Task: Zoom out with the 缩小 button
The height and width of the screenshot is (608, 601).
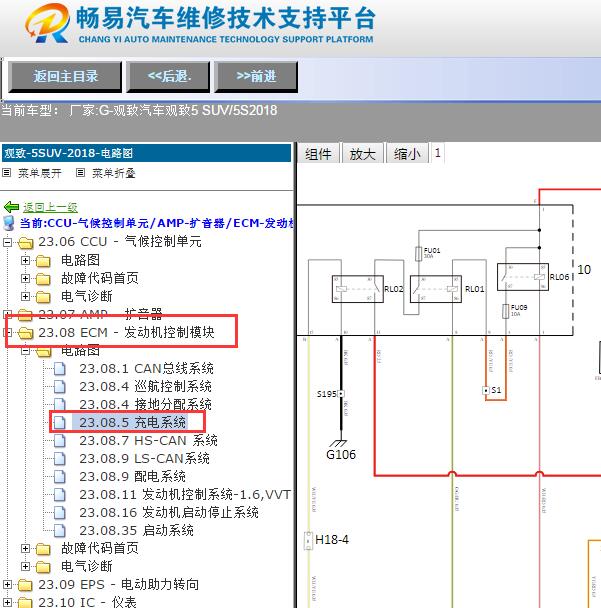Action: (407, 154)
